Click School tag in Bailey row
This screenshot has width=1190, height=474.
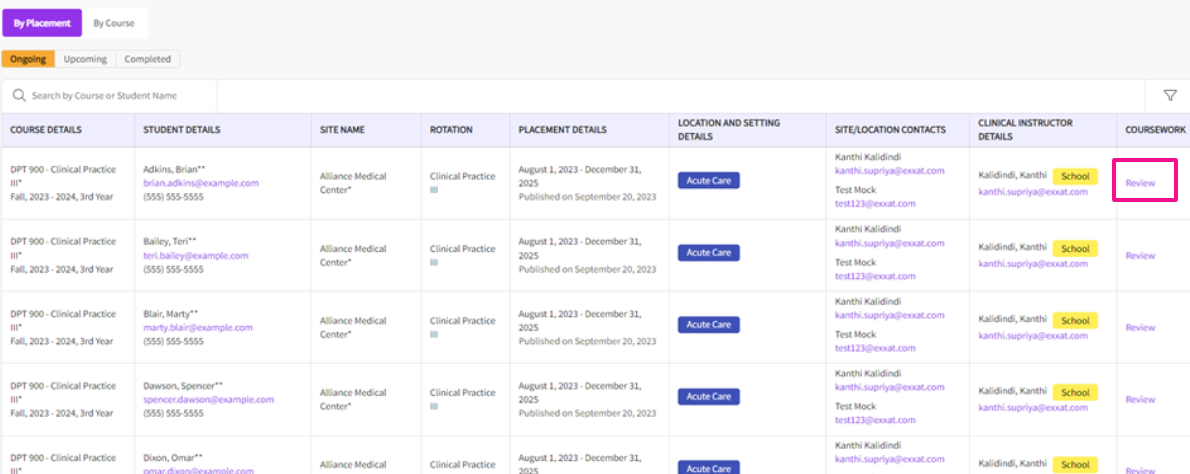pos(1075,249)
